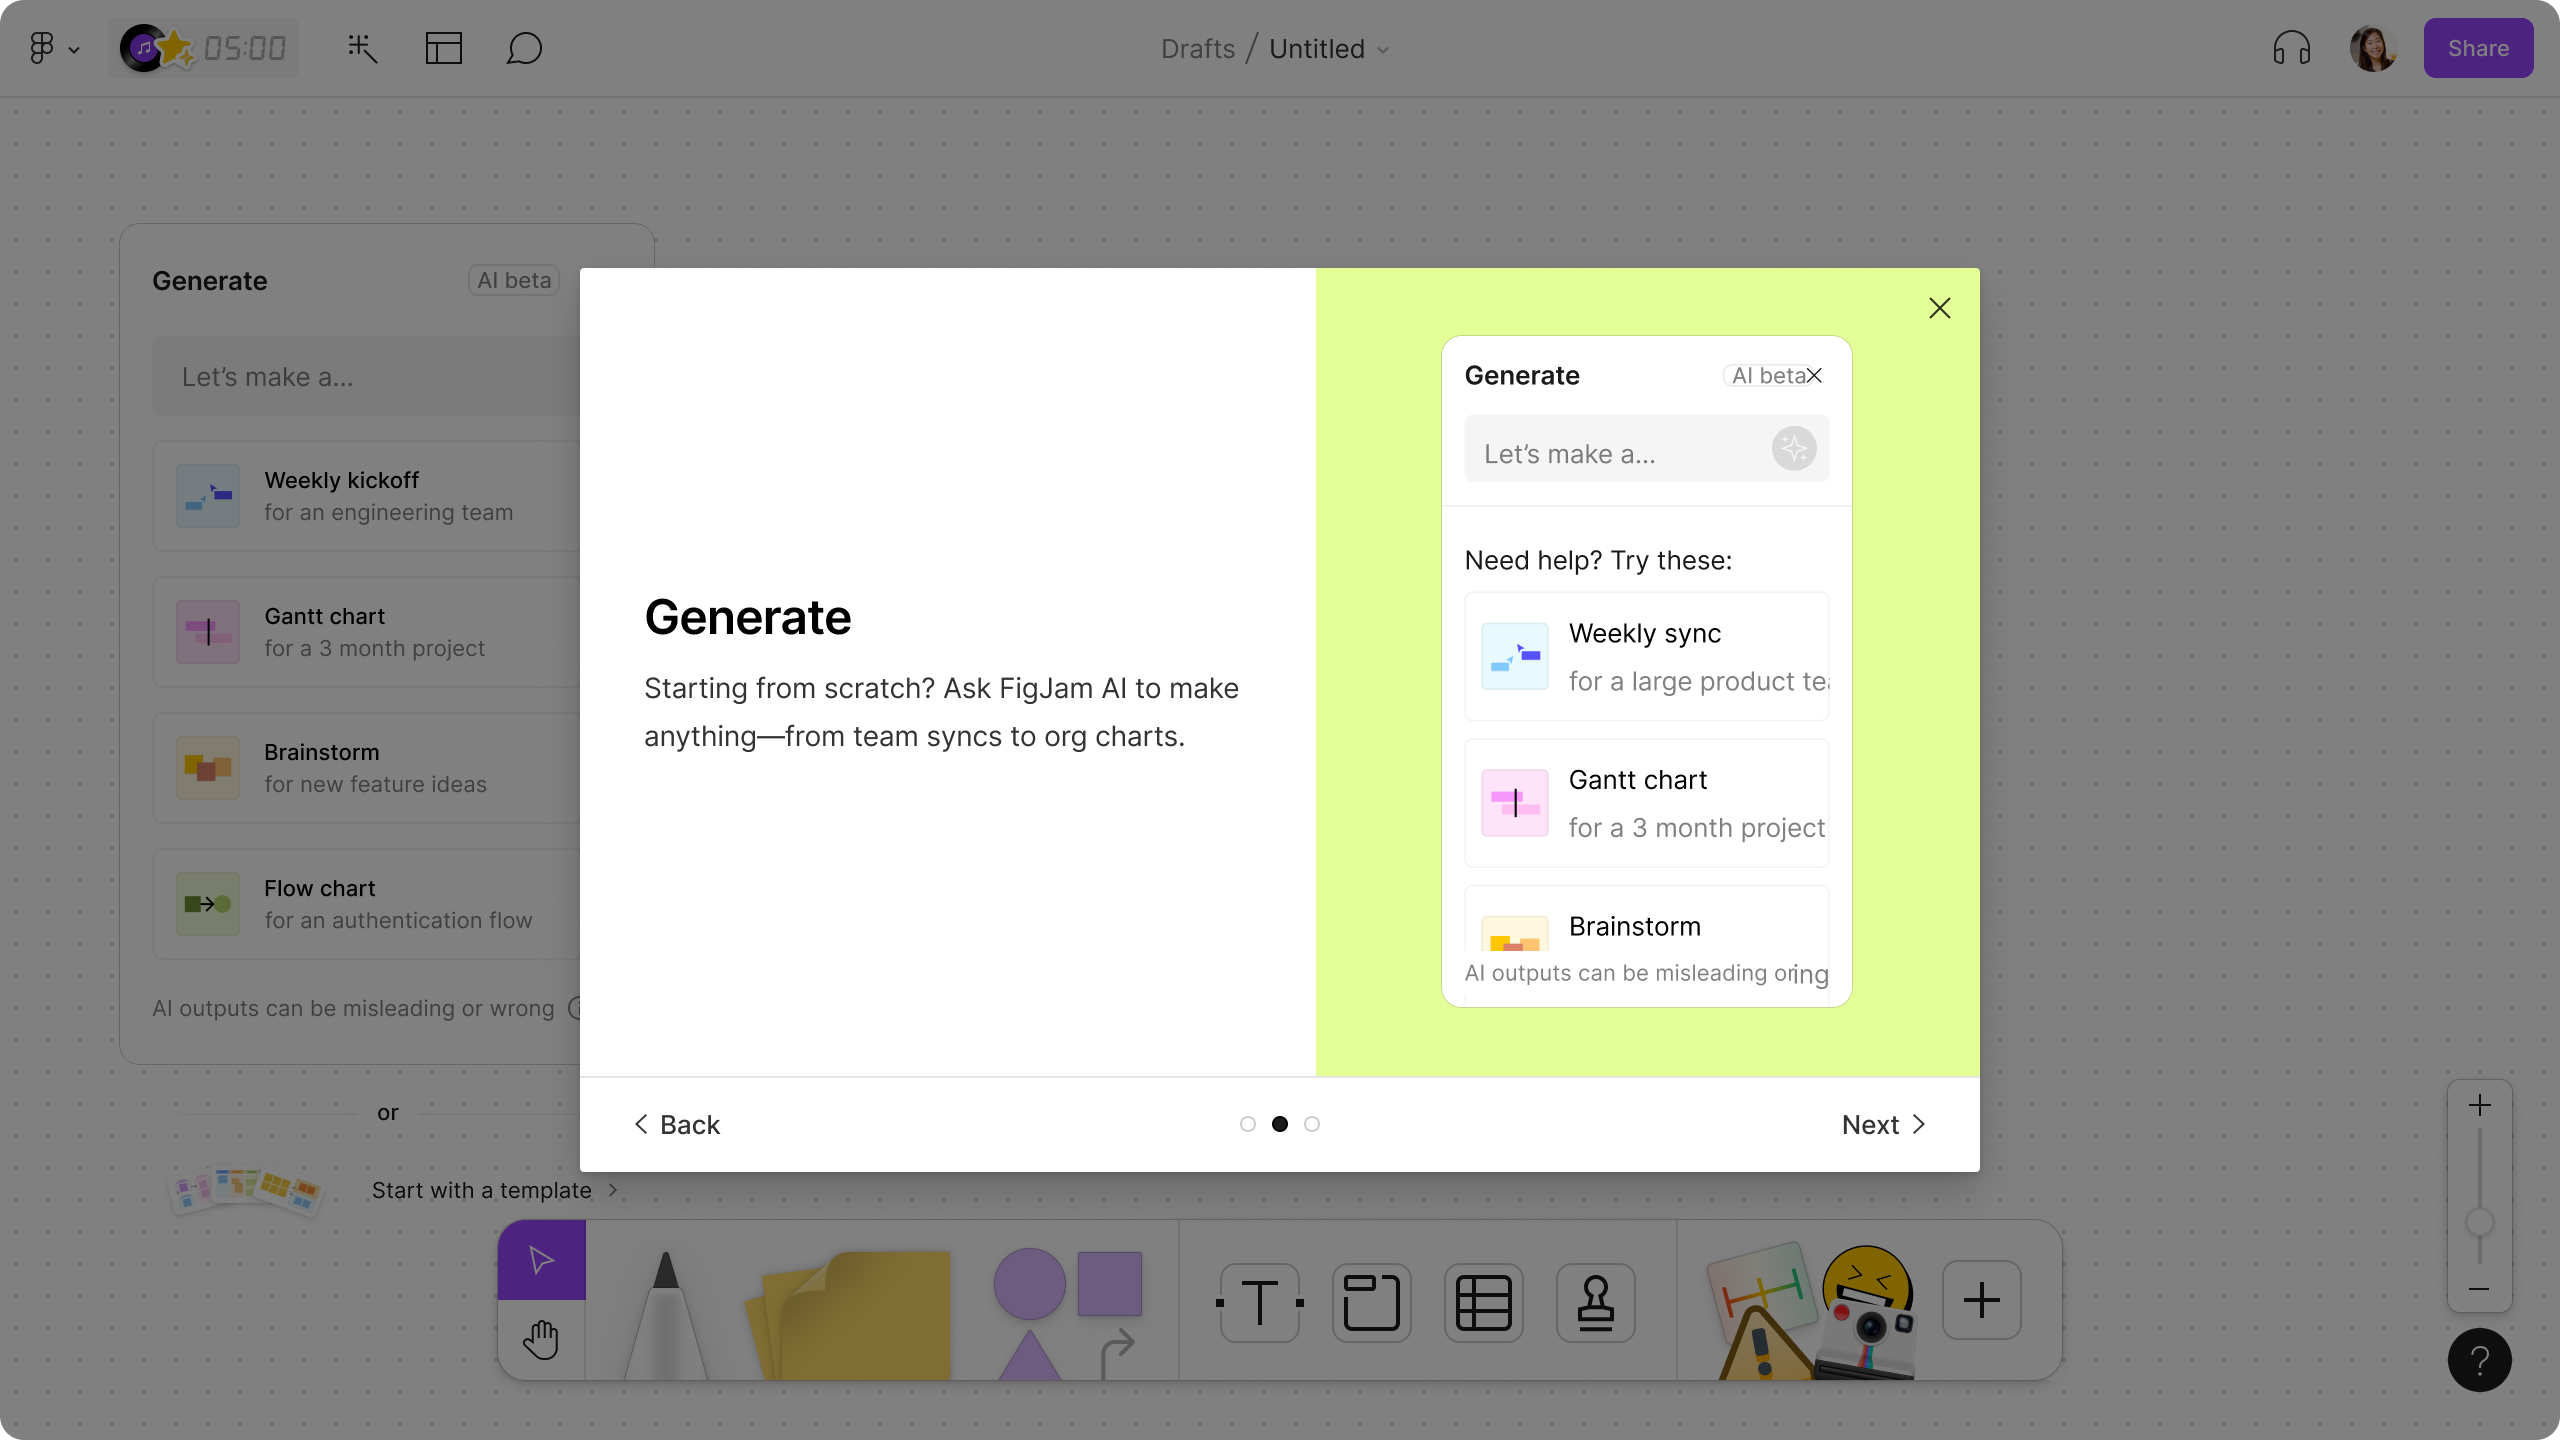2560x1440 pixels.
Task: Select the Section tool
Action: click(x=1372, y=1302)
